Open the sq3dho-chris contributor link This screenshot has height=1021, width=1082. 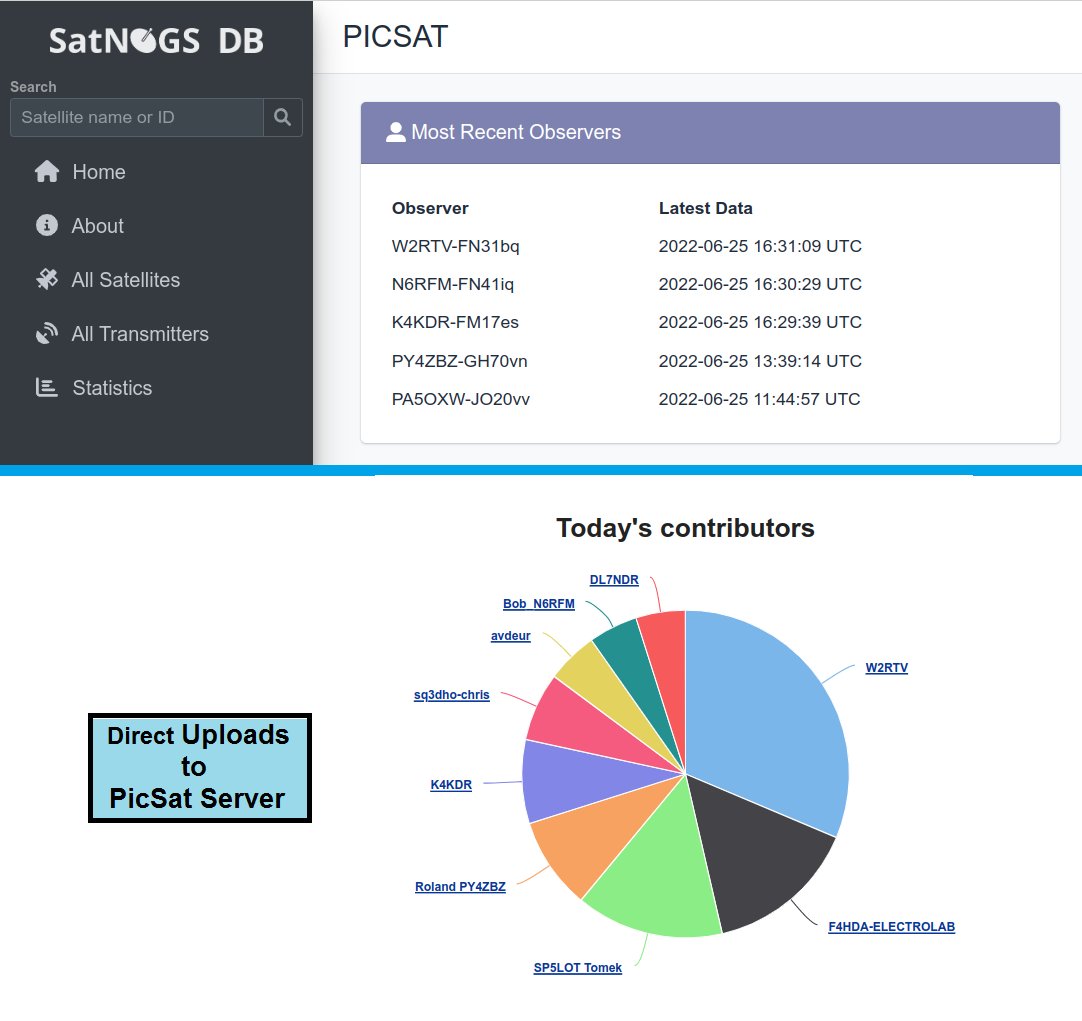coord(452,695)
